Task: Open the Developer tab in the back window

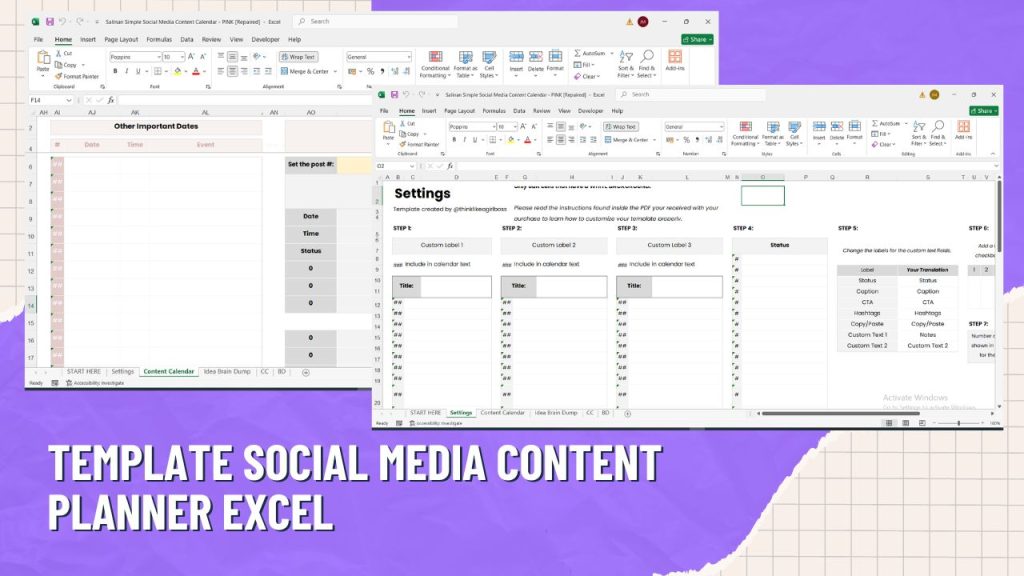Action: tap(265, 39)
